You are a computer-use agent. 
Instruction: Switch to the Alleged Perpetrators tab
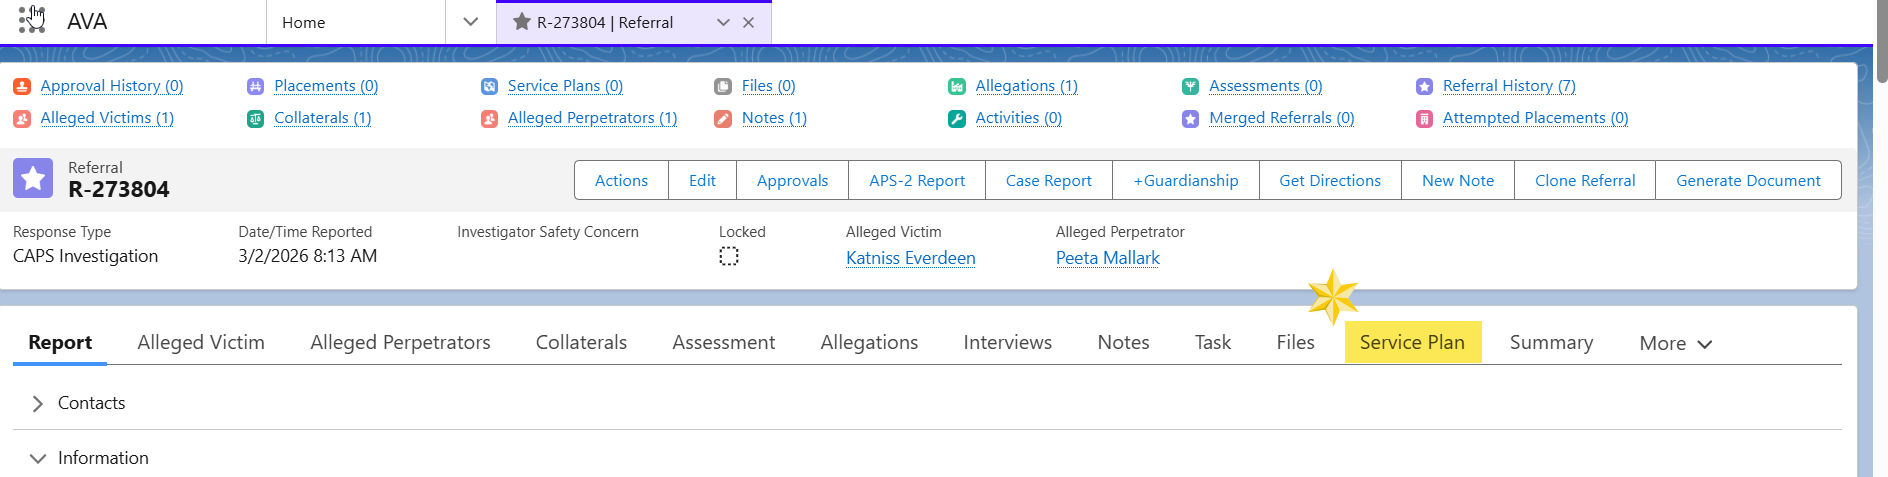(400, 342)
